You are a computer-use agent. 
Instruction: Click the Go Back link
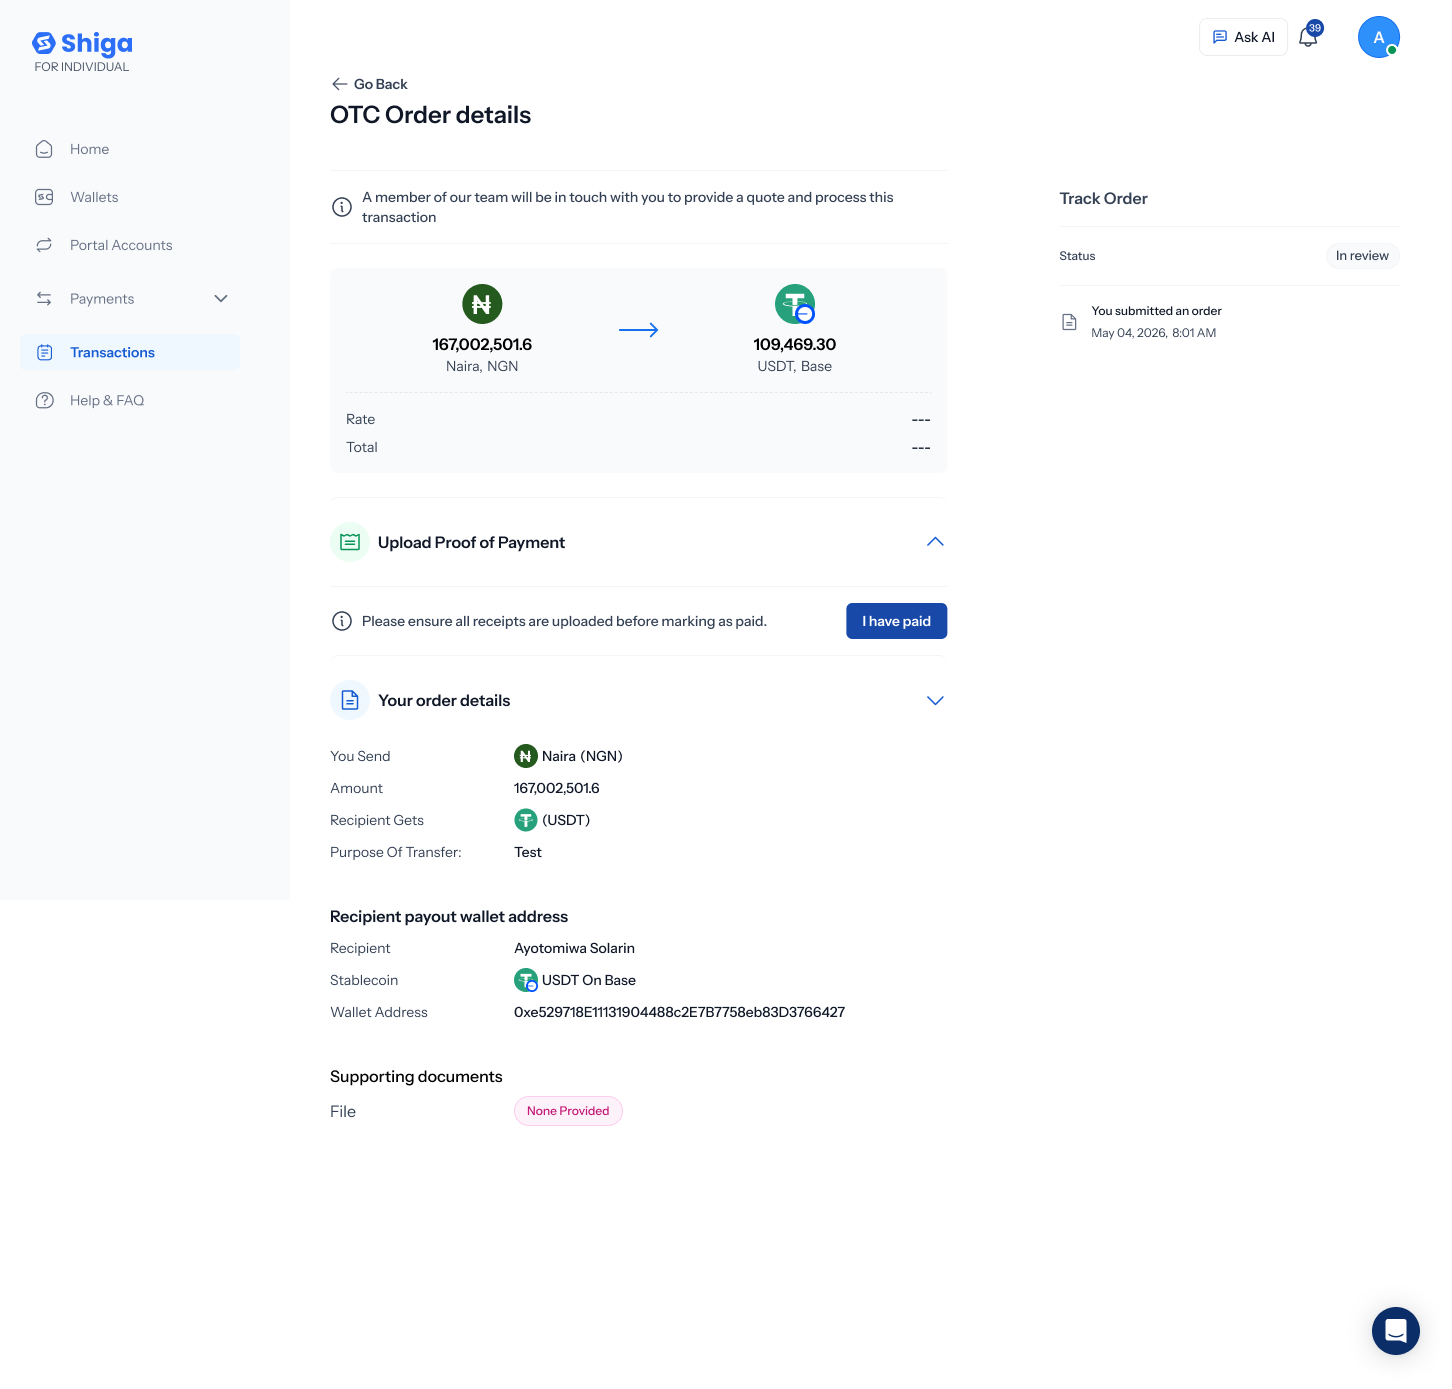tap(369, 84)
